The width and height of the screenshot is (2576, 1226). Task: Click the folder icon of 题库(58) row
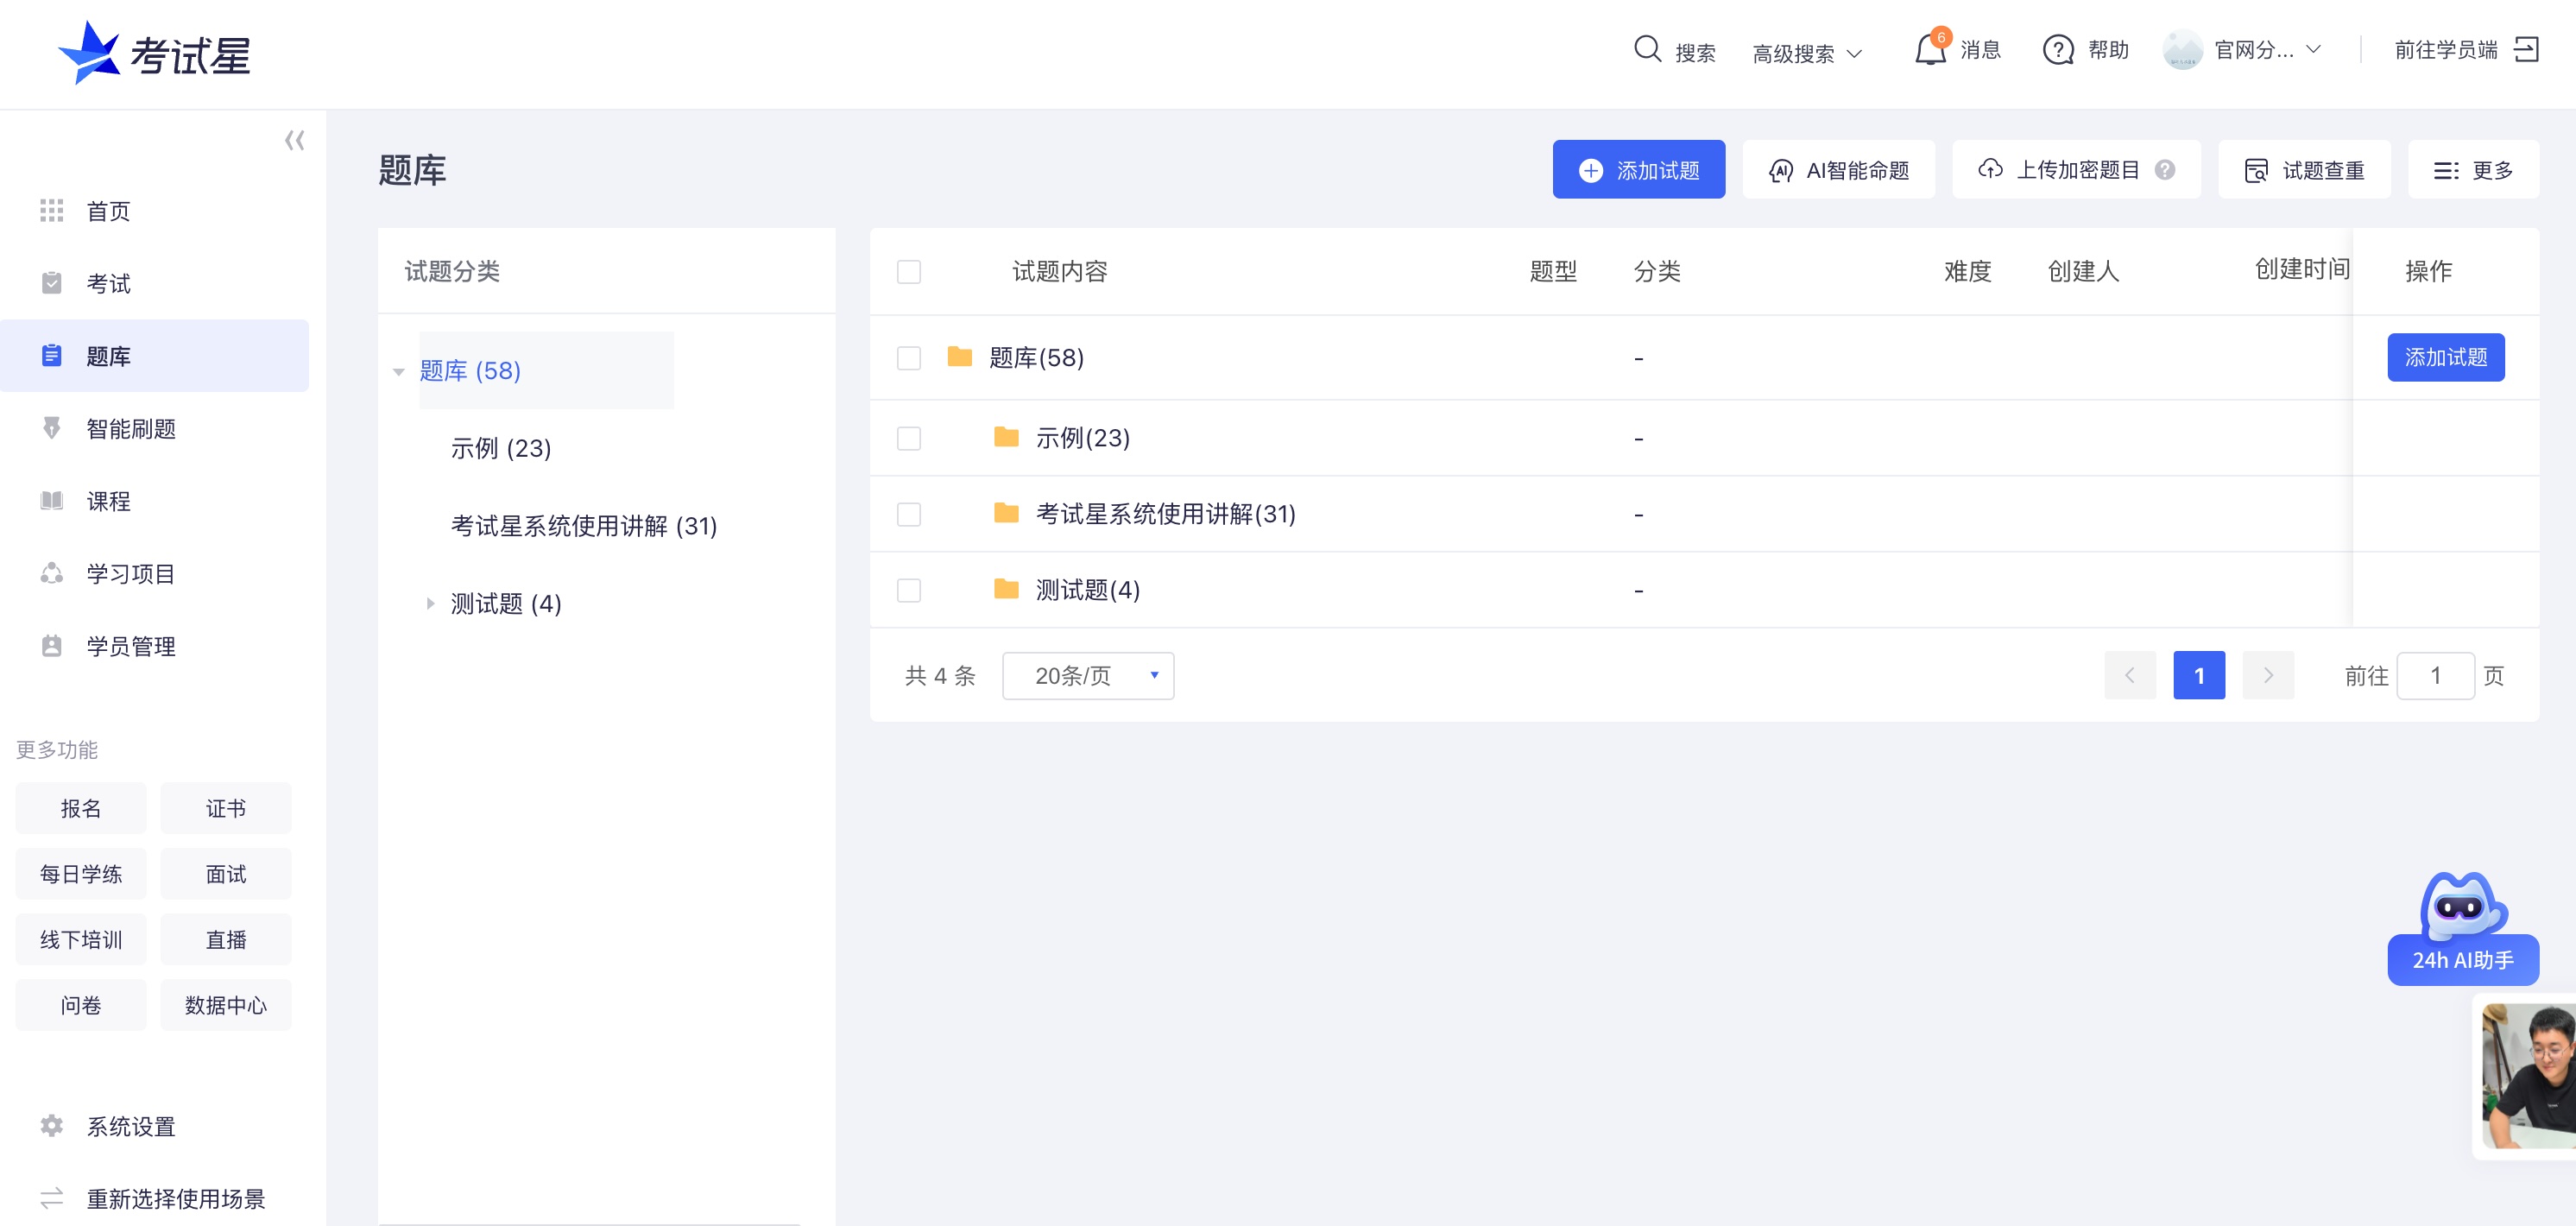(959, 357)
